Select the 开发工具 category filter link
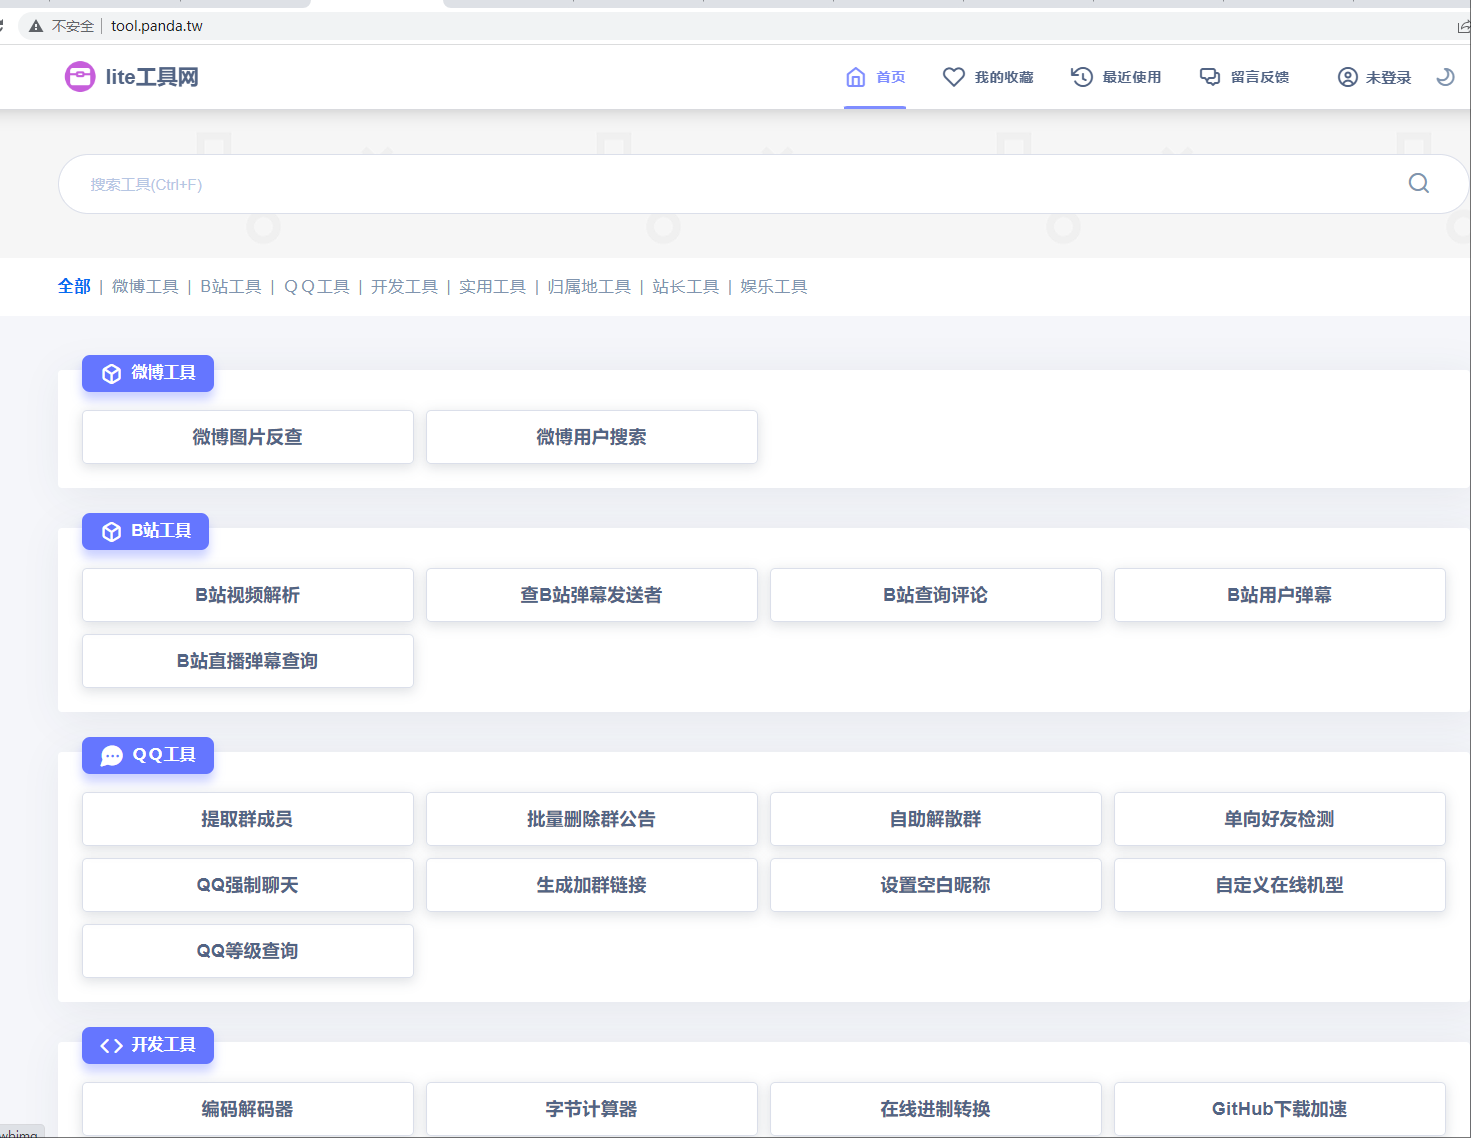The image size is (1471, 1138). tap(404, 287)
